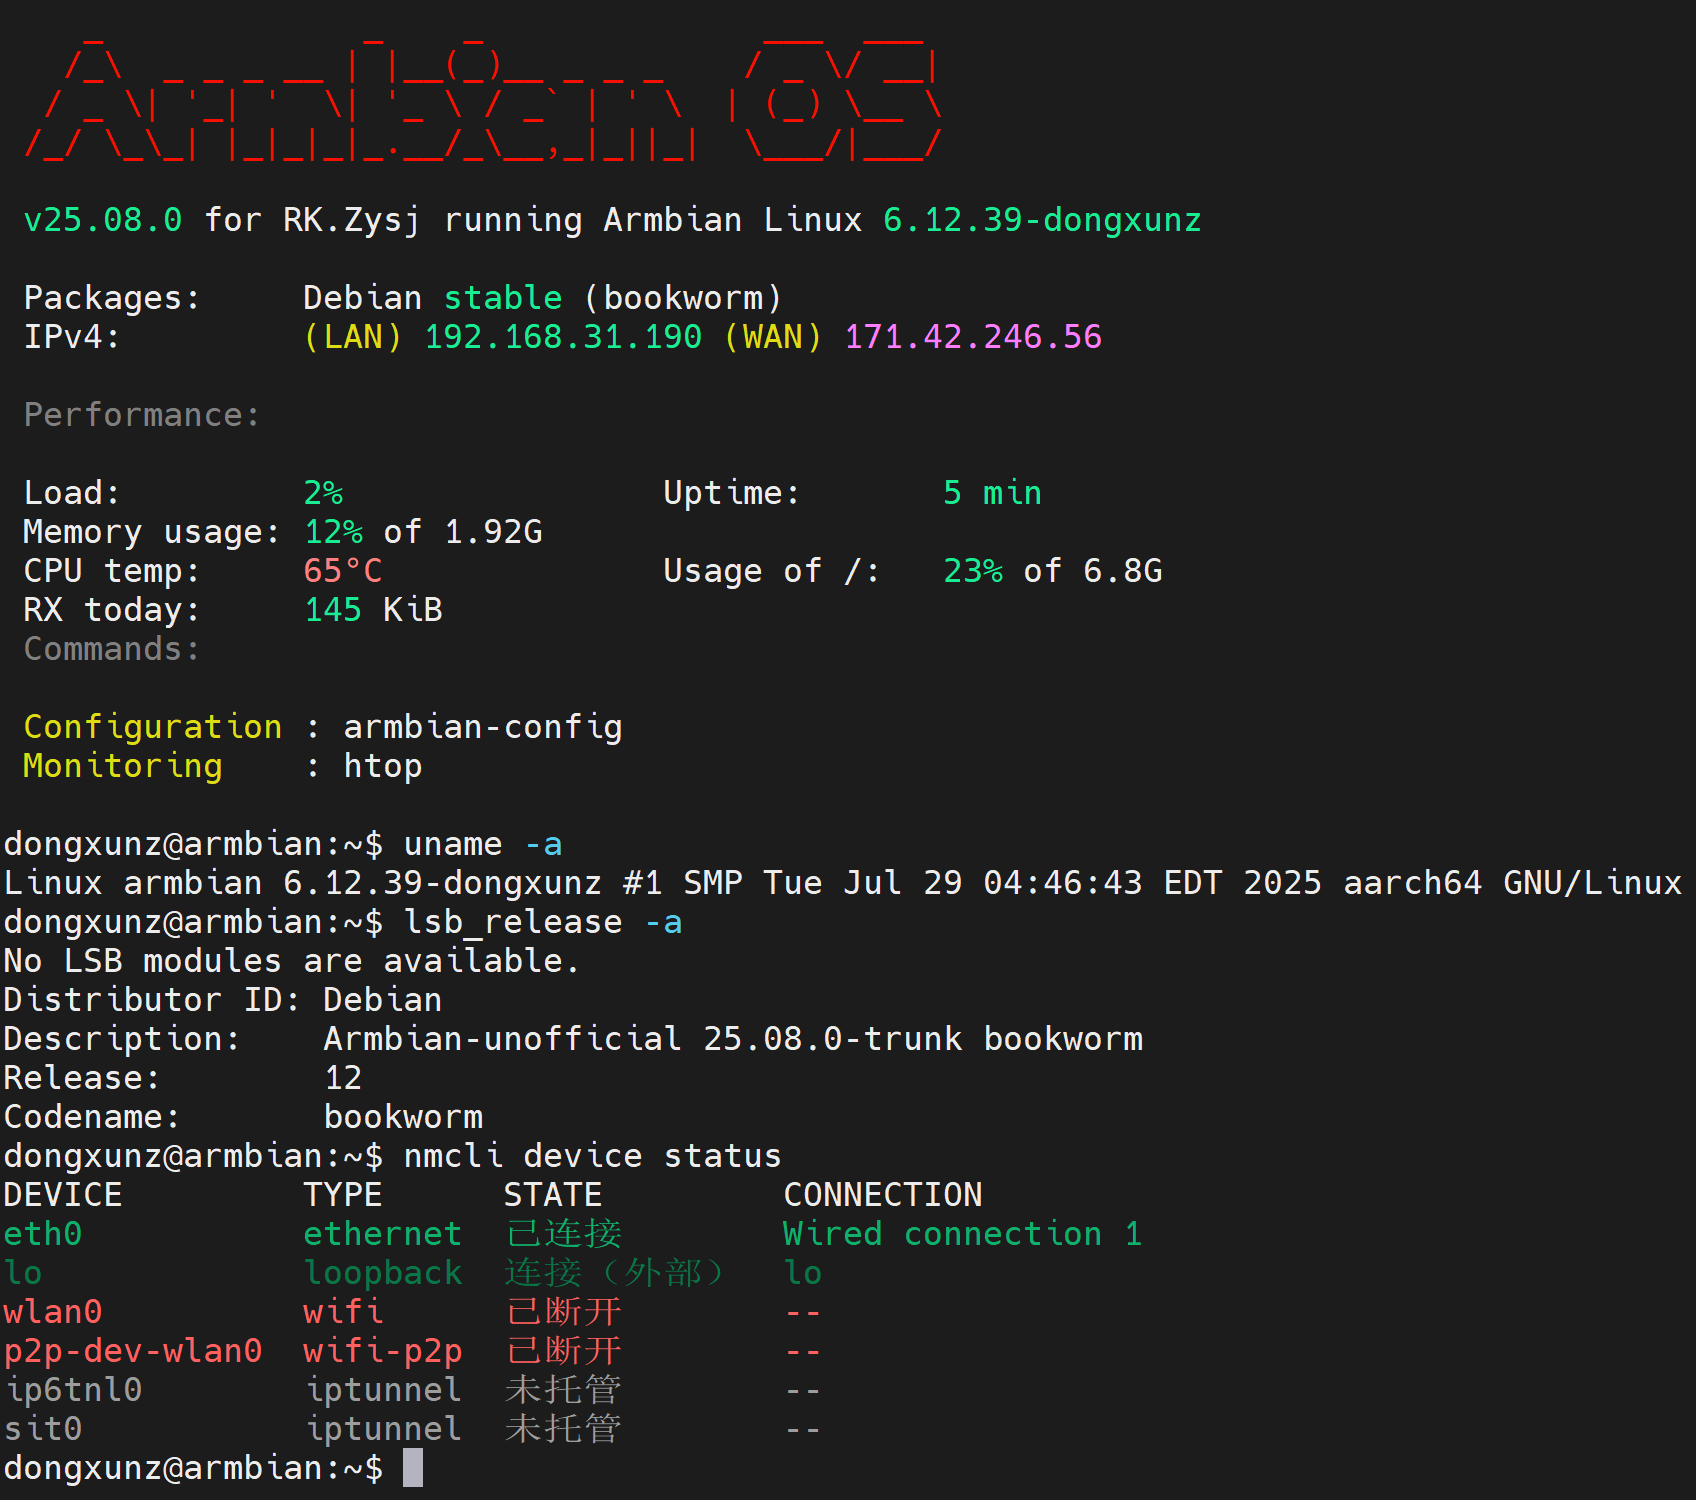Image resolution: width=1696 pixels, height=1500 pixels.
Task: Click the eth0 state "已连接"
Action: [x=563, y=1234]
